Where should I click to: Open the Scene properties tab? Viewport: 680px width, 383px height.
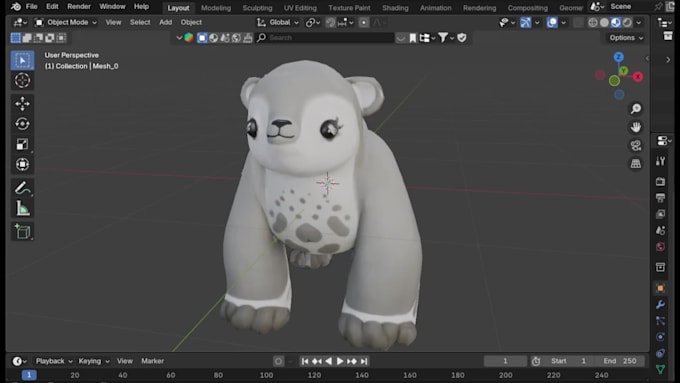pos(660,230)
